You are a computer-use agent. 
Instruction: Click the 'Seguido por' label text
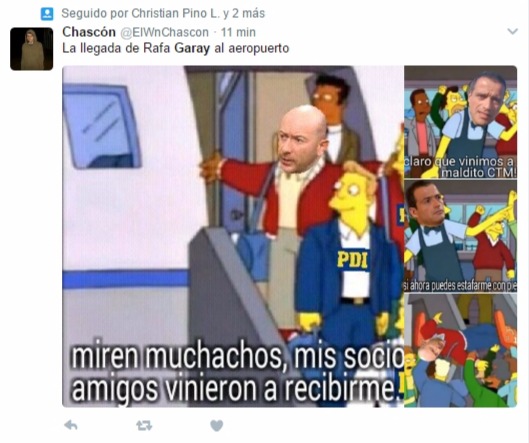[95, 13]
